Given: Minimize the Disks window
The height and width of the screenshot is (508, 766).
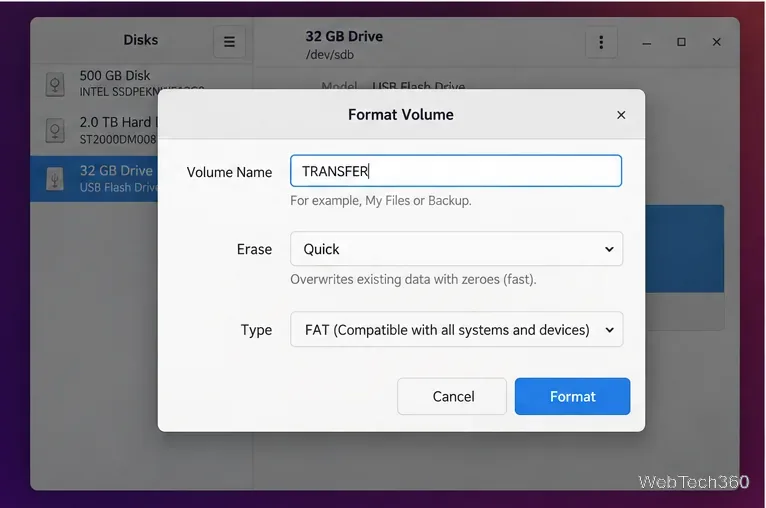Looking at the screenshot, I should click(646, 42).
